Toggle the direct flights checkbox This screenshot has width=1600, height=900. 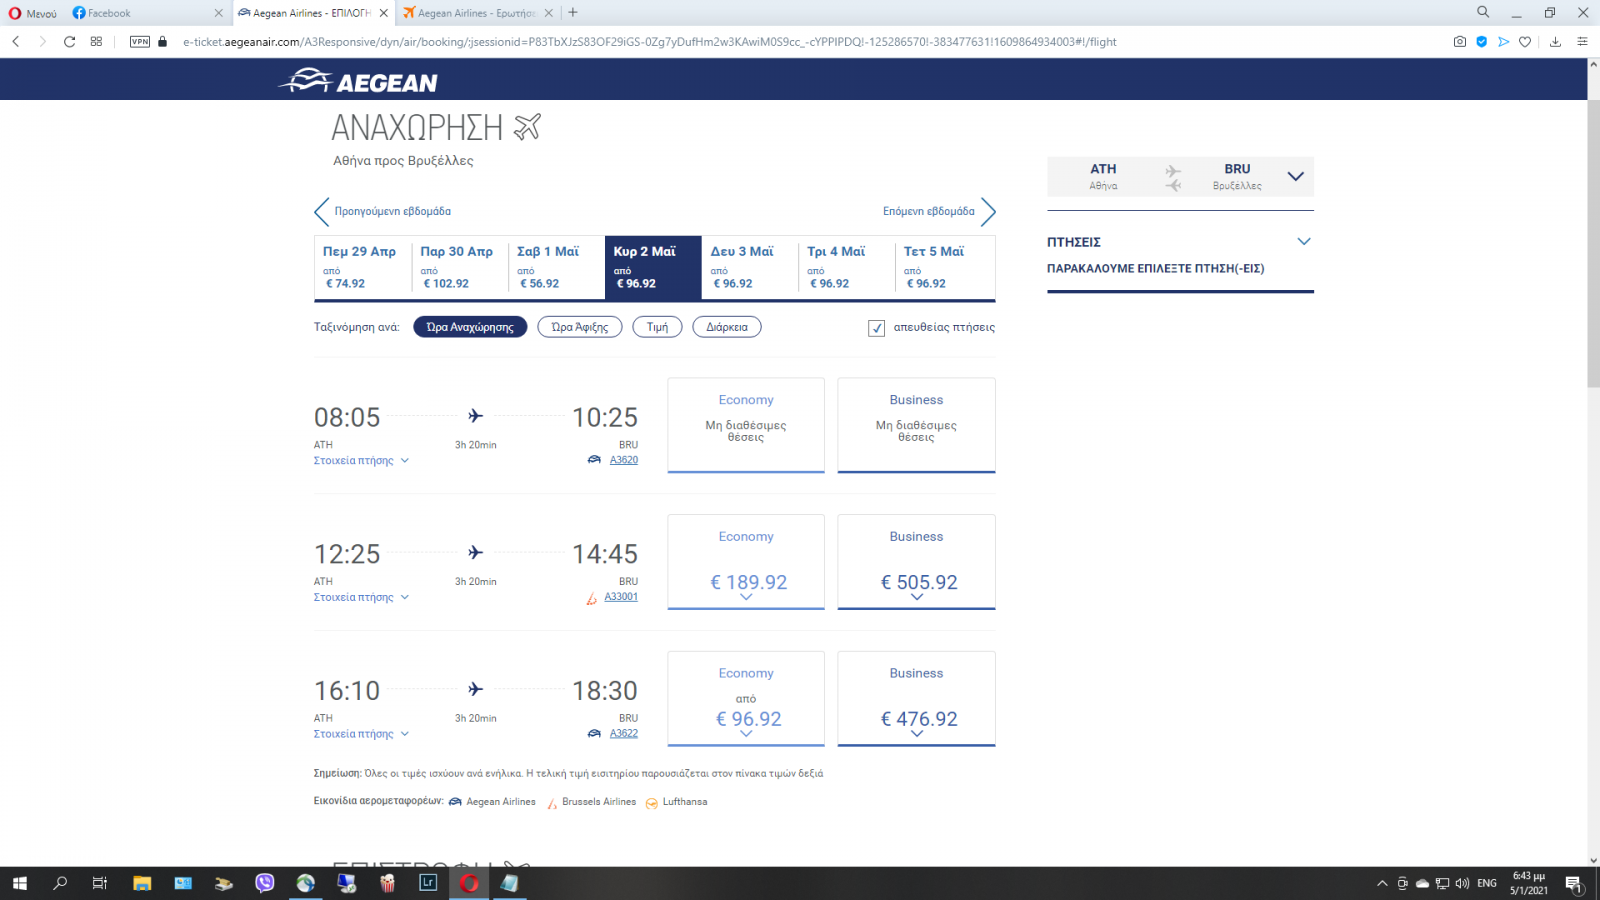coord(877,328)
